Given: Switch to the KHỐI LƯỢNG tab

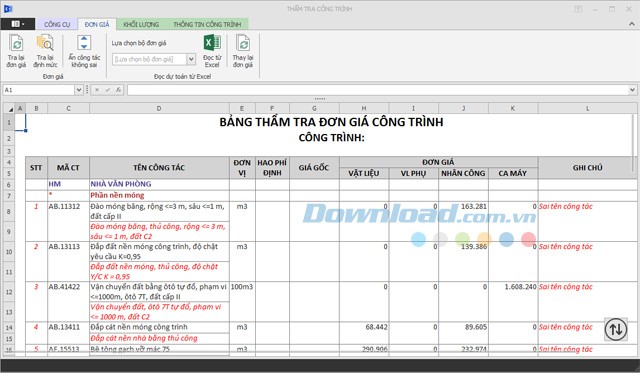Looking at the screenshot, I should (141, 24).
